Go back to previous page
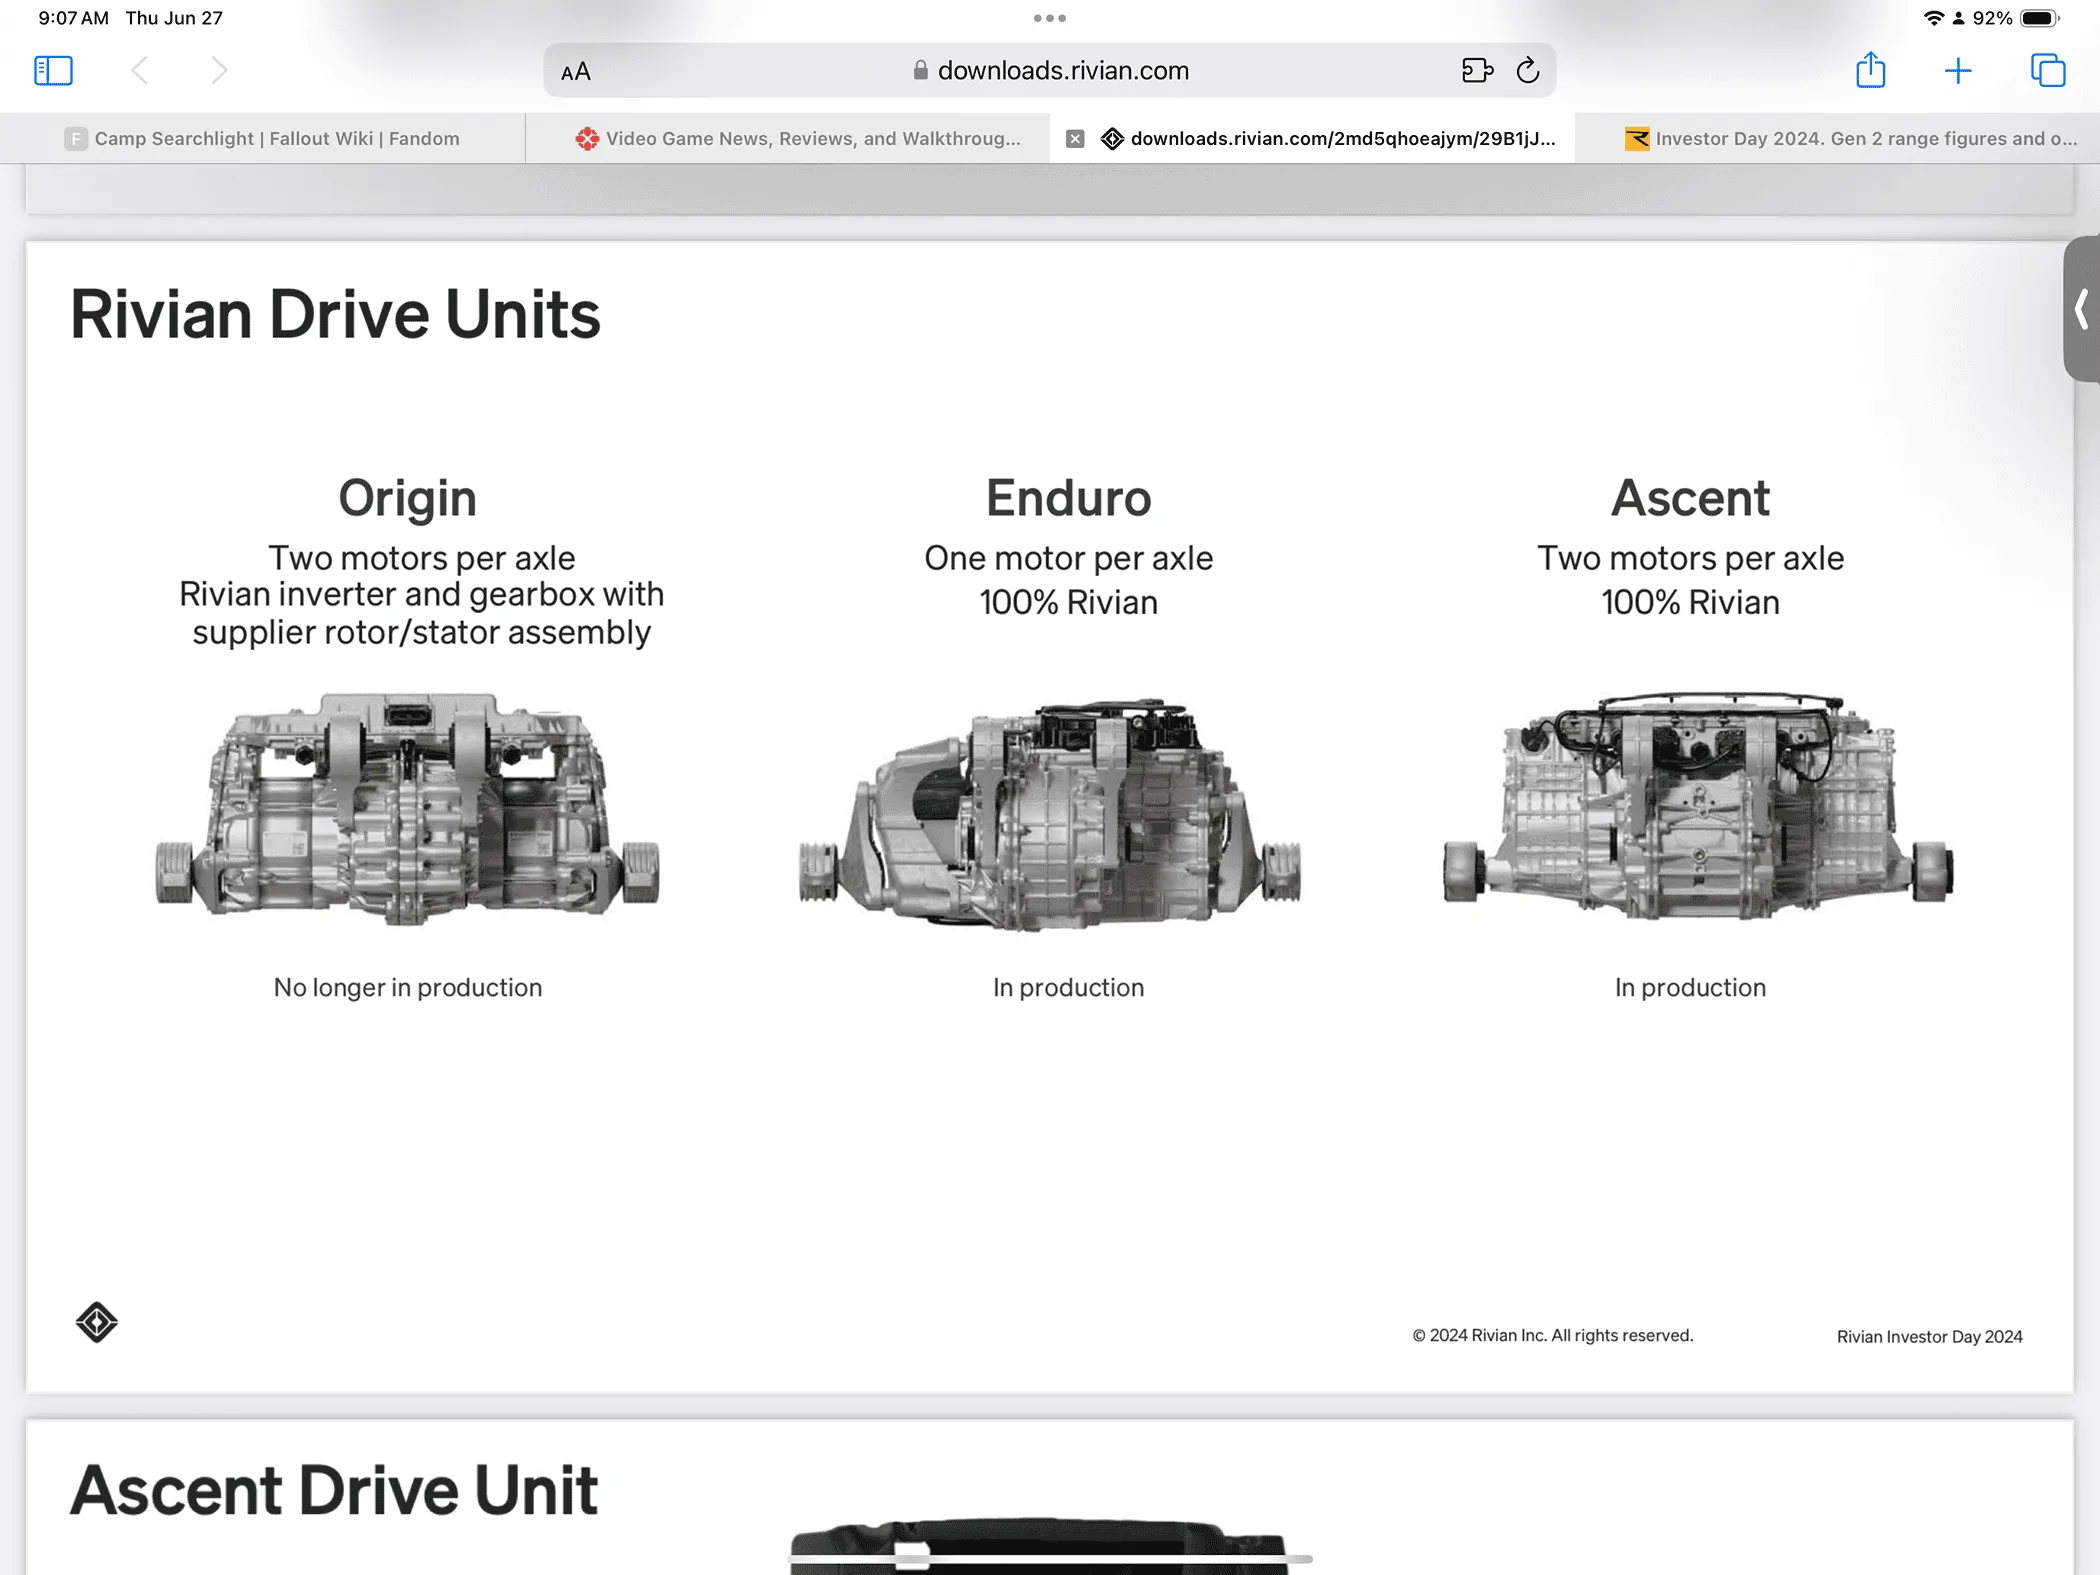The height and width of the screenshot is (1575, 2100). pos(140,70)
